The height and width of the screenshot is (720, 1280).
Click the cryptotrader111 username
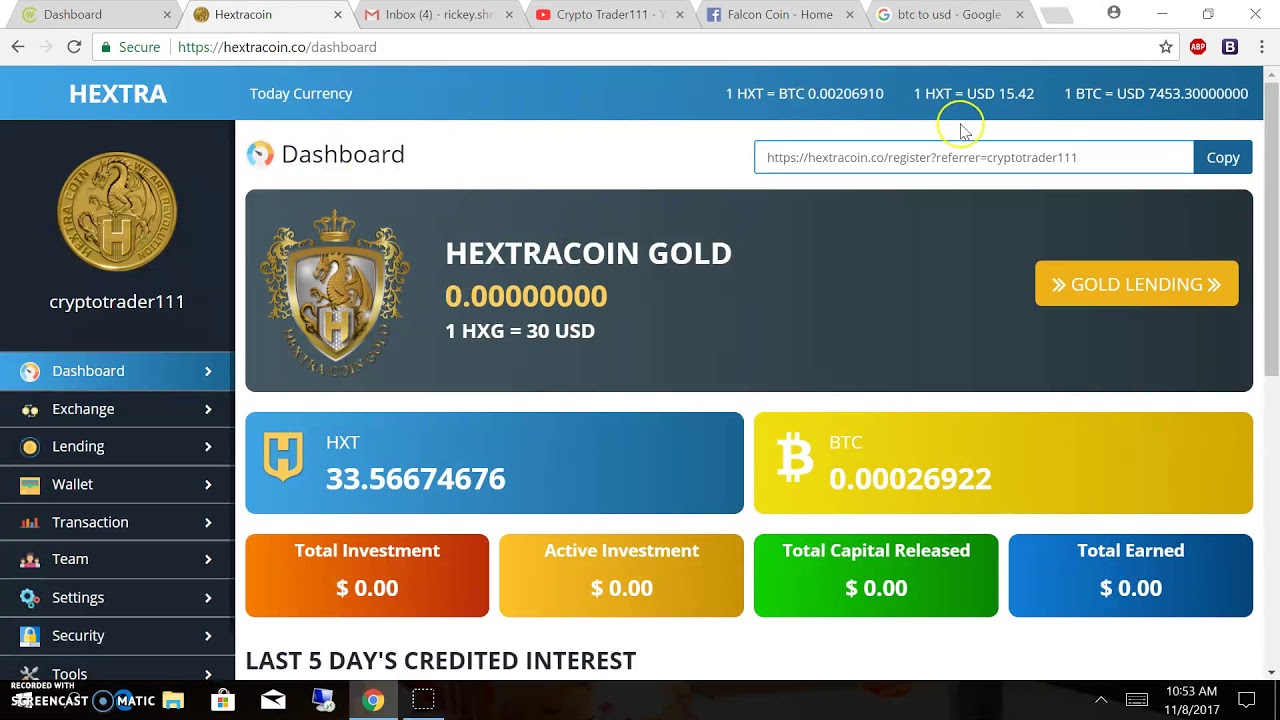117,301
